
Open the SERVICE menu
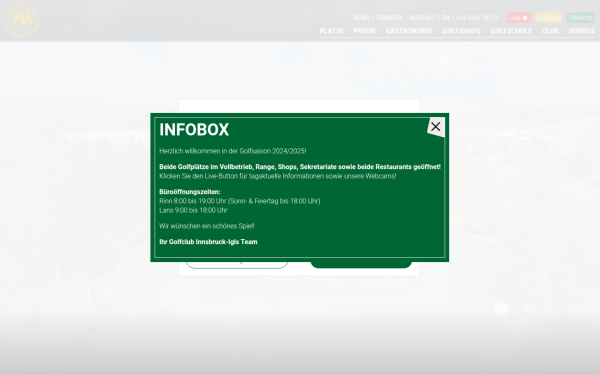tap(581, 31)
